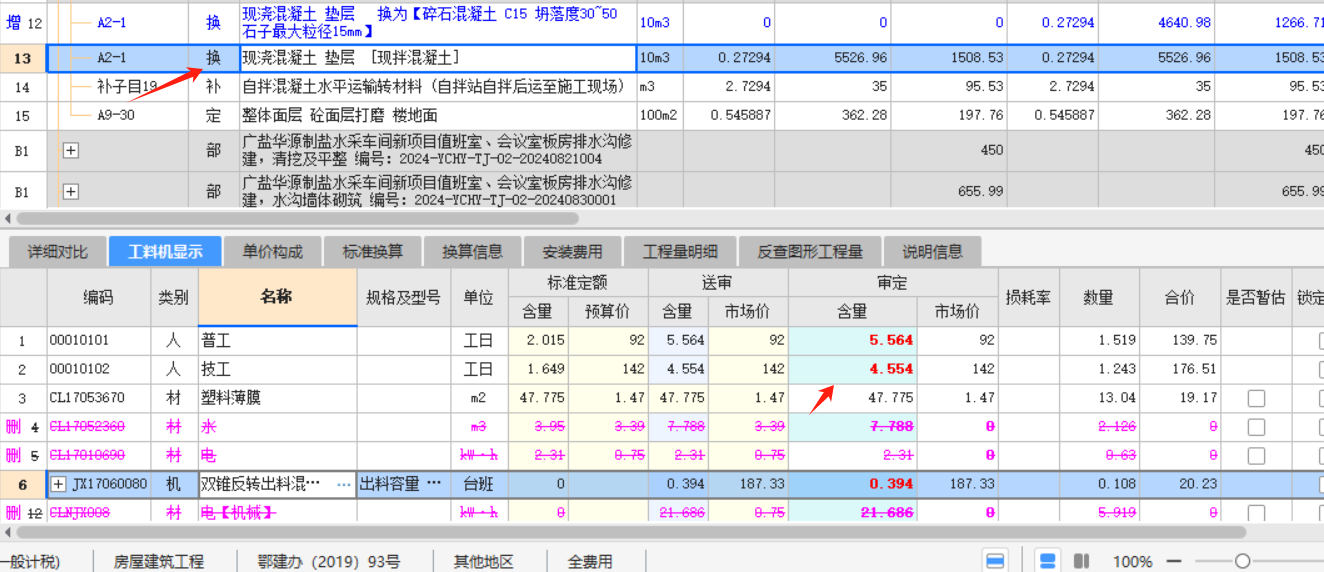The width and height of the screenshot is (1324, 572).
Task: Click the 编码 column header
Action: point(98,297)
